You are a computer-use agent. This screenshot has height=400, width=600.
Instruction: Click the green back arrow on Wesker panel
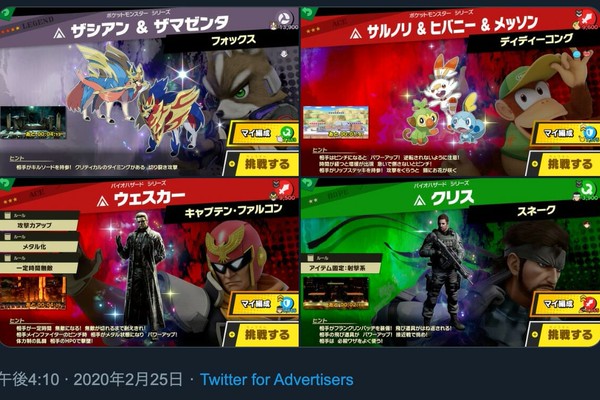pos(5,184)
